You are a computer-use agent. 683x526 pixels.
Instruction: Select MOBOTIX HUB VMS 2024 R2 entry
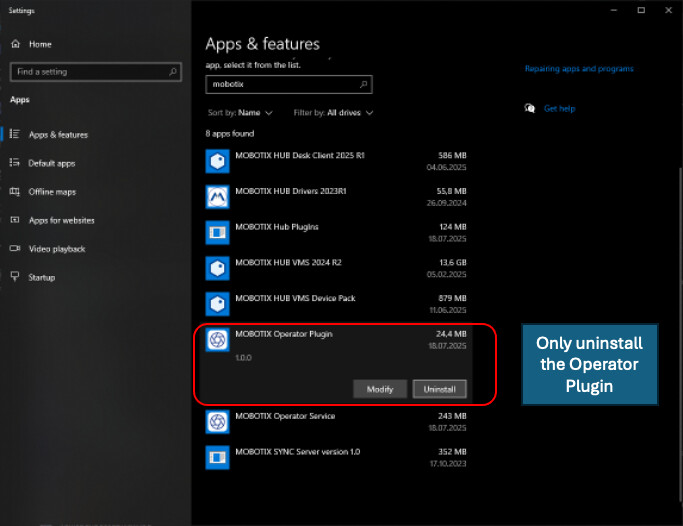pyautogui.click(x=336, y=268)
